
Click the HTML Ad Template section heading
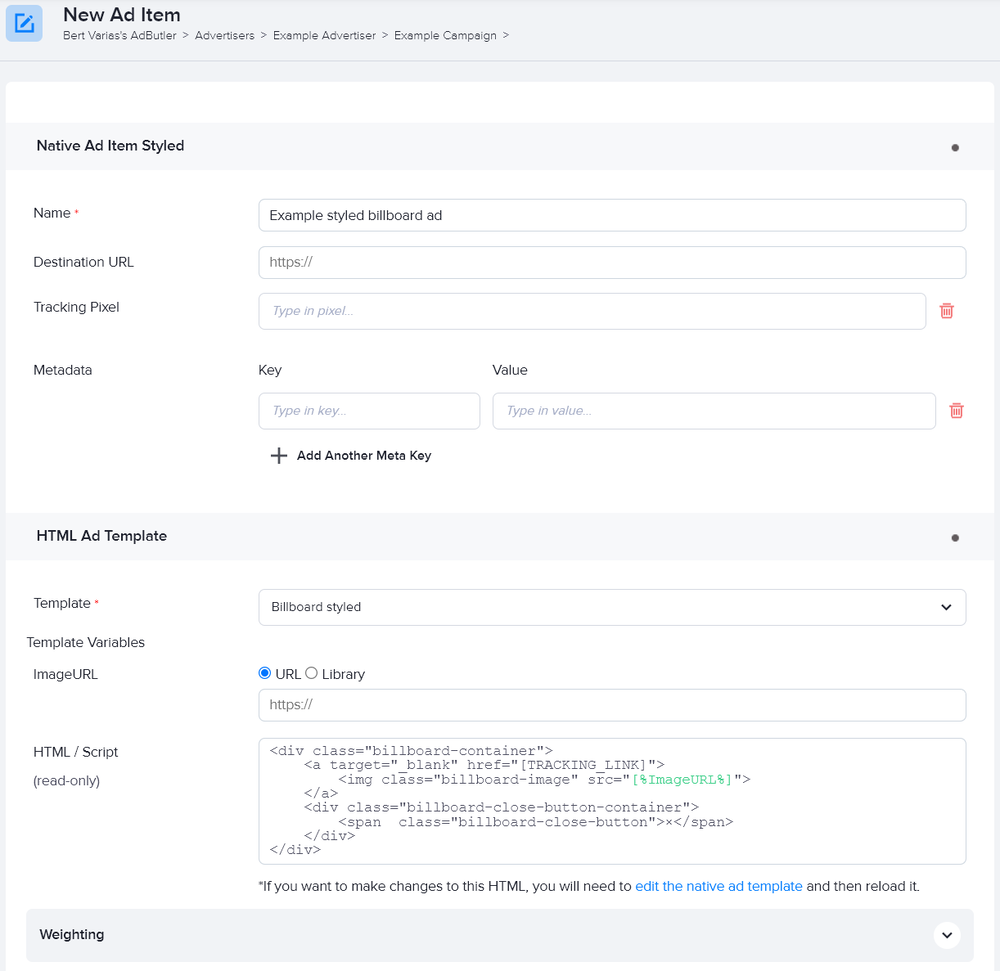pos(101,536)
